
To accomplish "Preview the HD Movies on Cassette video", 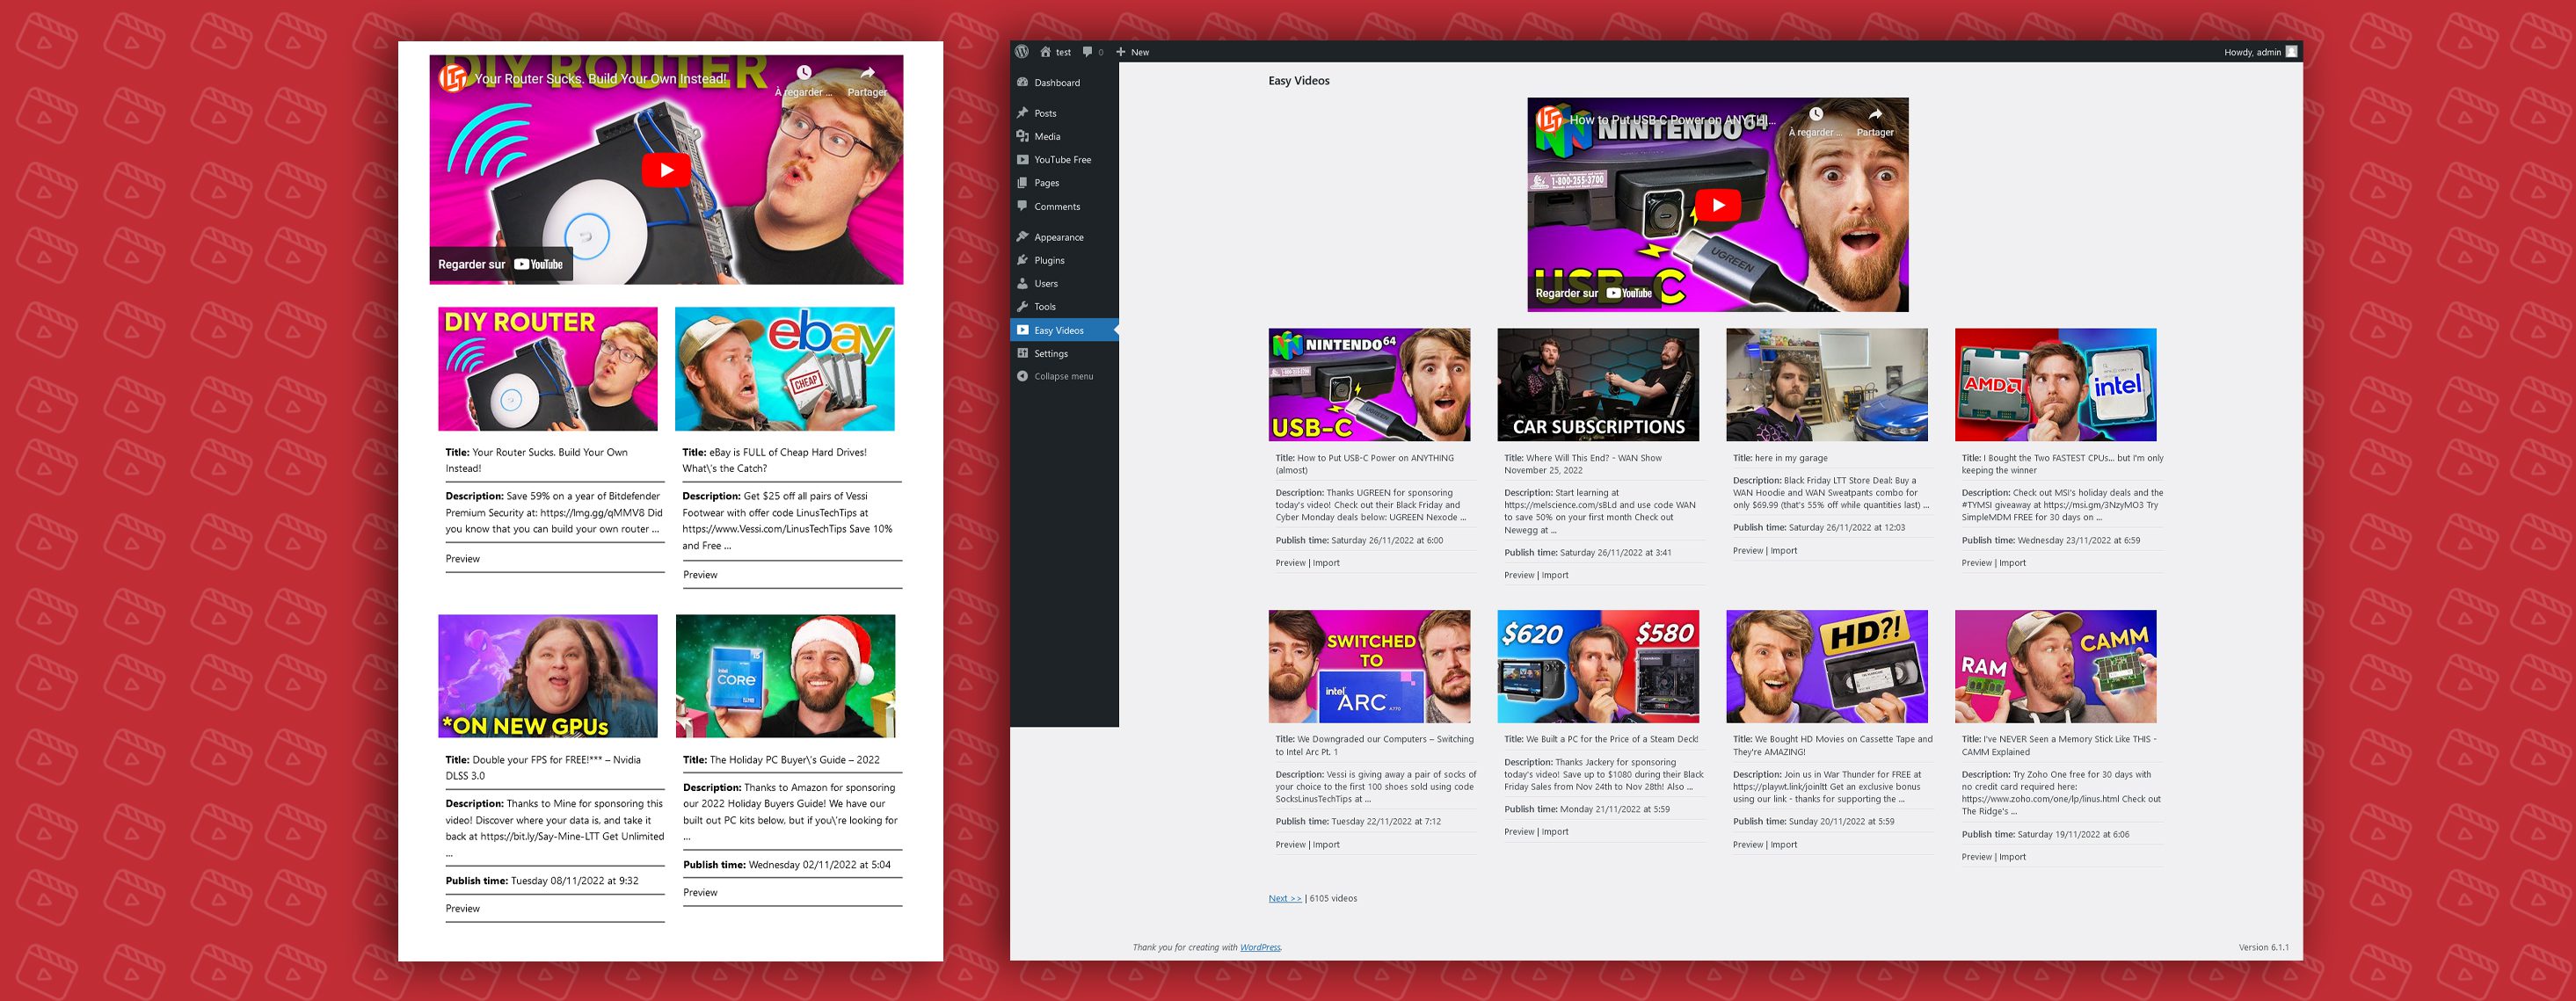I will click(1748, 845).
